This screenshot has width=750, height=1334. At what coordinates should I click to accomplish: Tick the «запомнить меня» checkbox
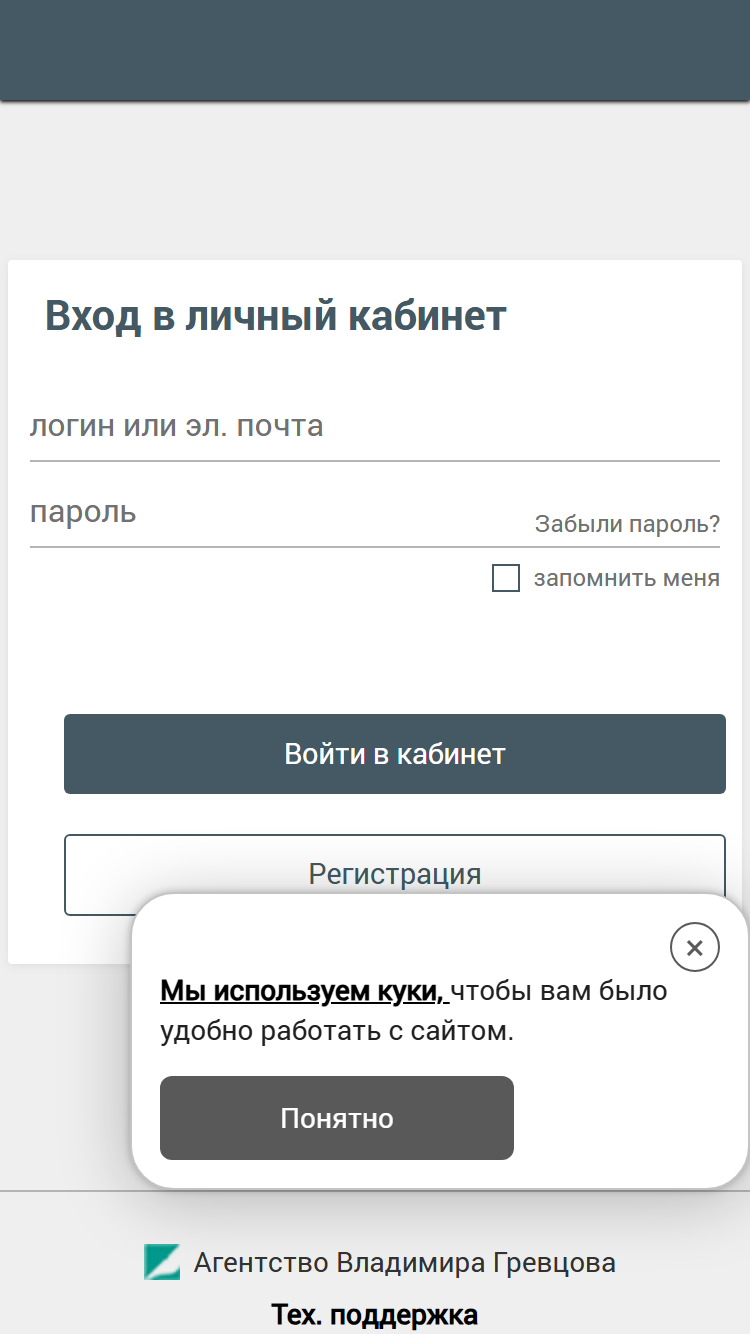tap(506, 578)
